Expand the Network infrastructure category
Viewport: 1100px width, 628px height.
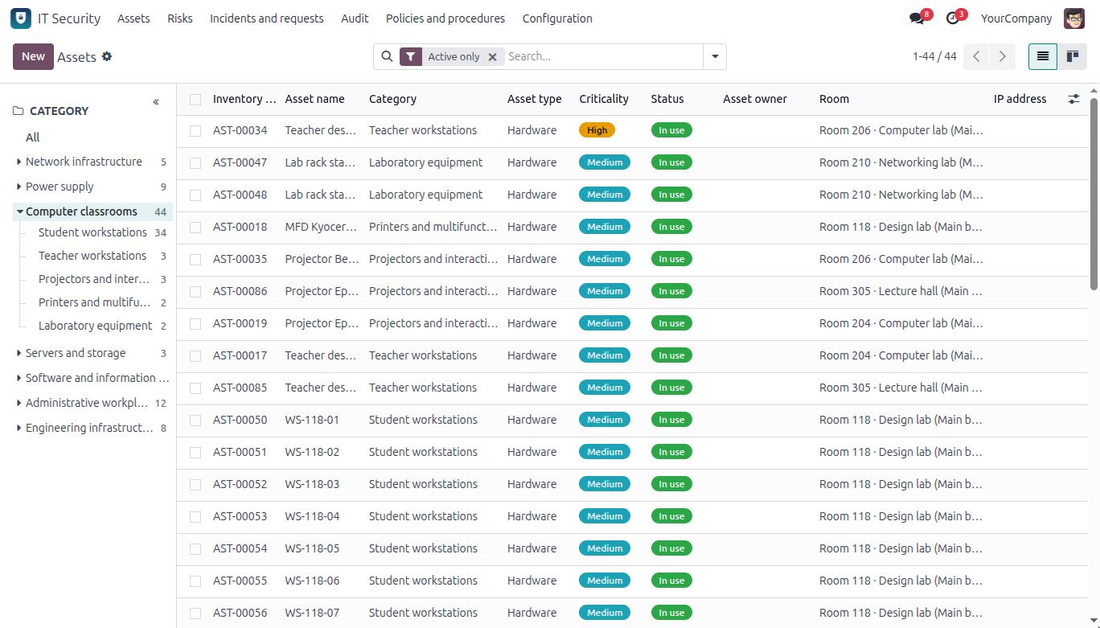(18, 161)
